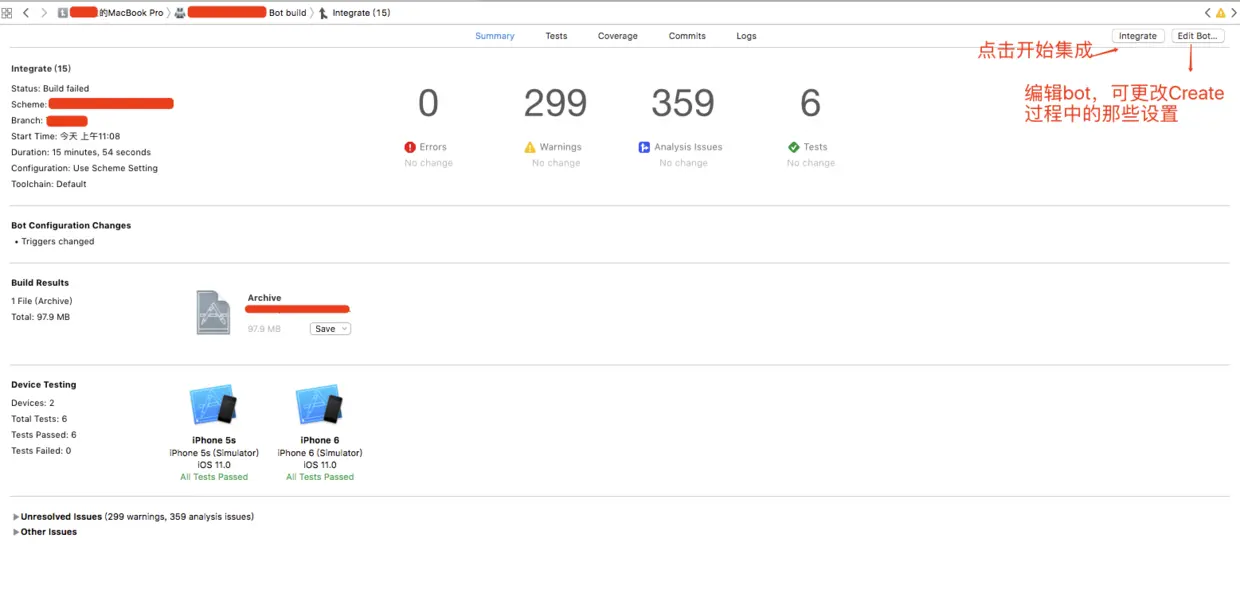The image size is (1240, 593).
Task: Click Duration: 15 minutes, 54 seconds text
Action: pos(81,153)
